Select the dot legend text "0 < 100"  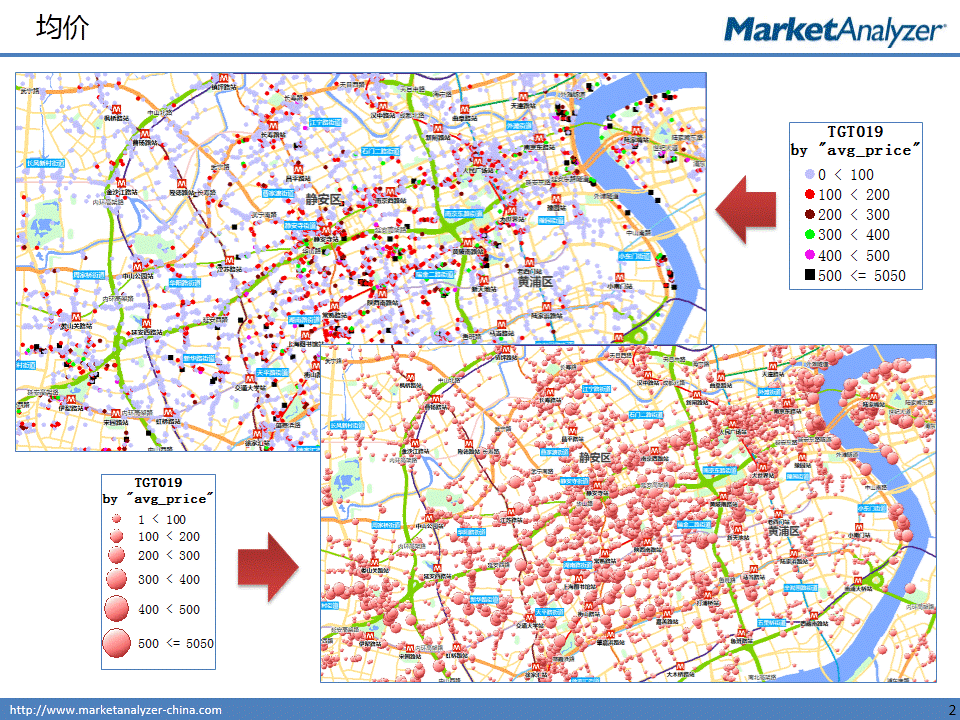tap(846, 174)
